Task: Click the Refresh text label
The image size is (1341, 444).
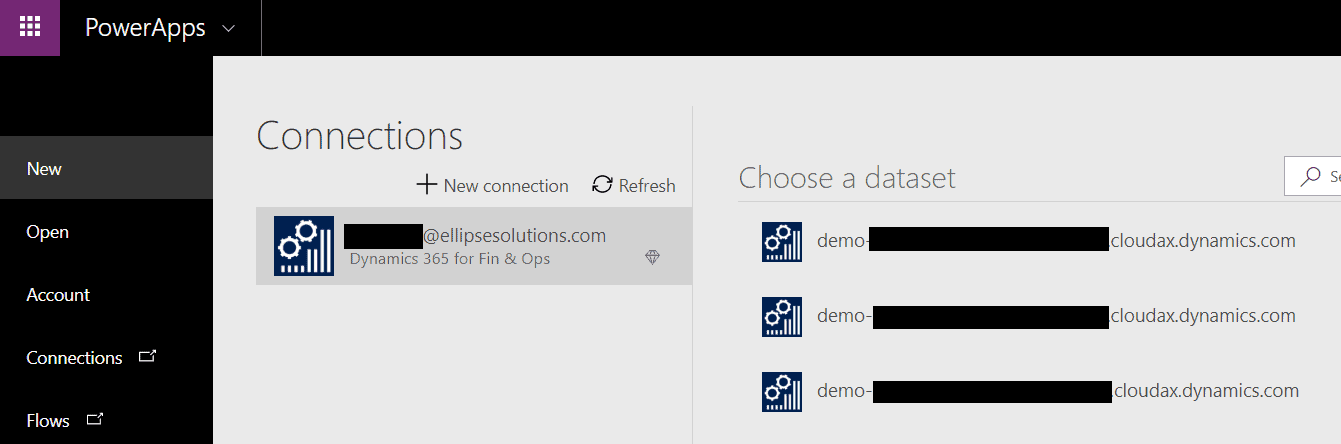Action: (x=647, y=185)
